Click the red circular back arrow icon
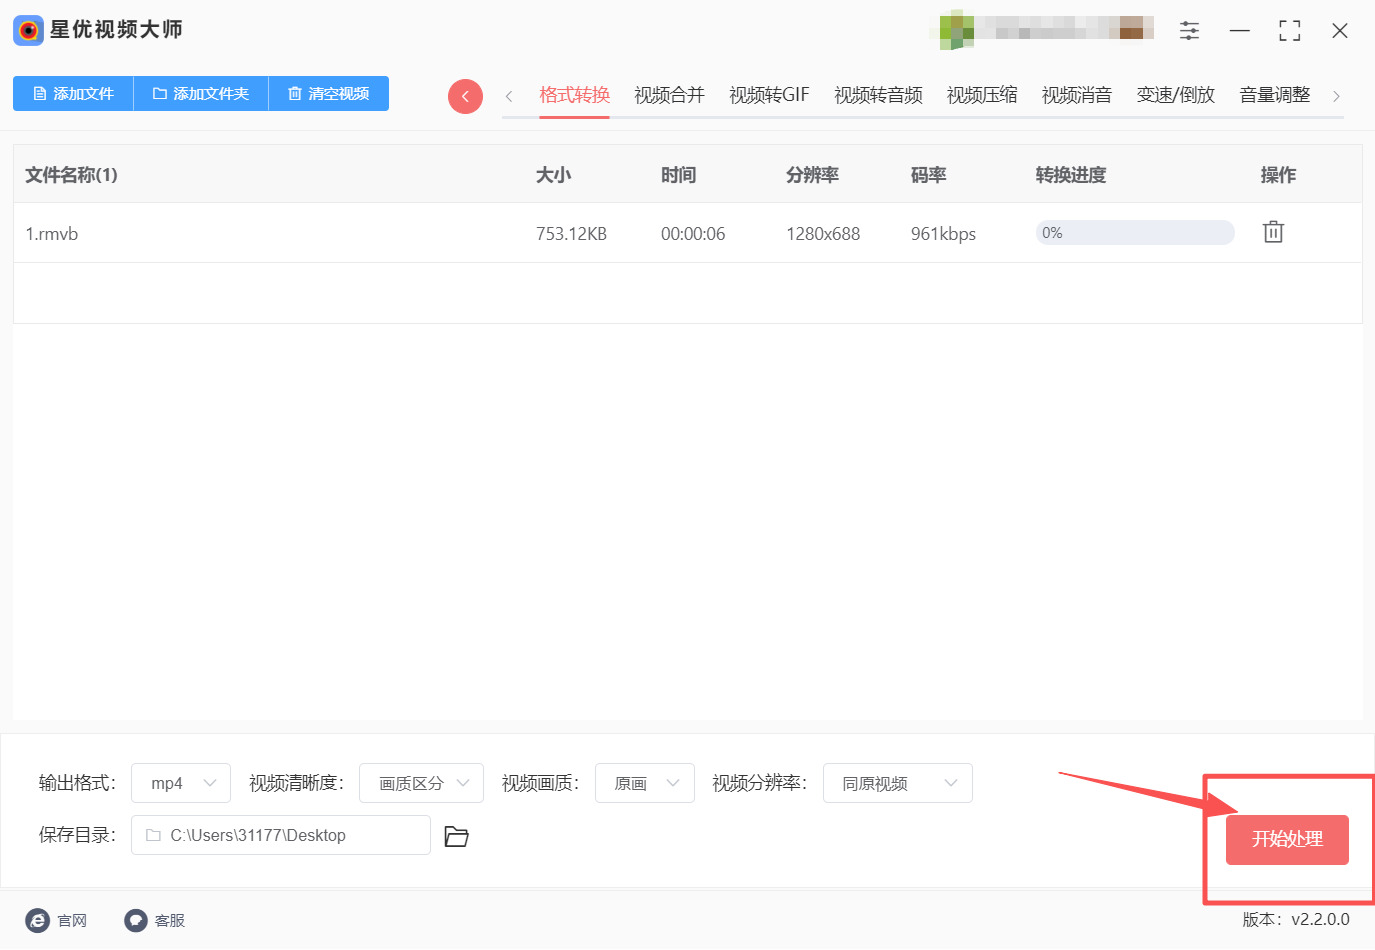The image size is (1375, 950). 465,96
